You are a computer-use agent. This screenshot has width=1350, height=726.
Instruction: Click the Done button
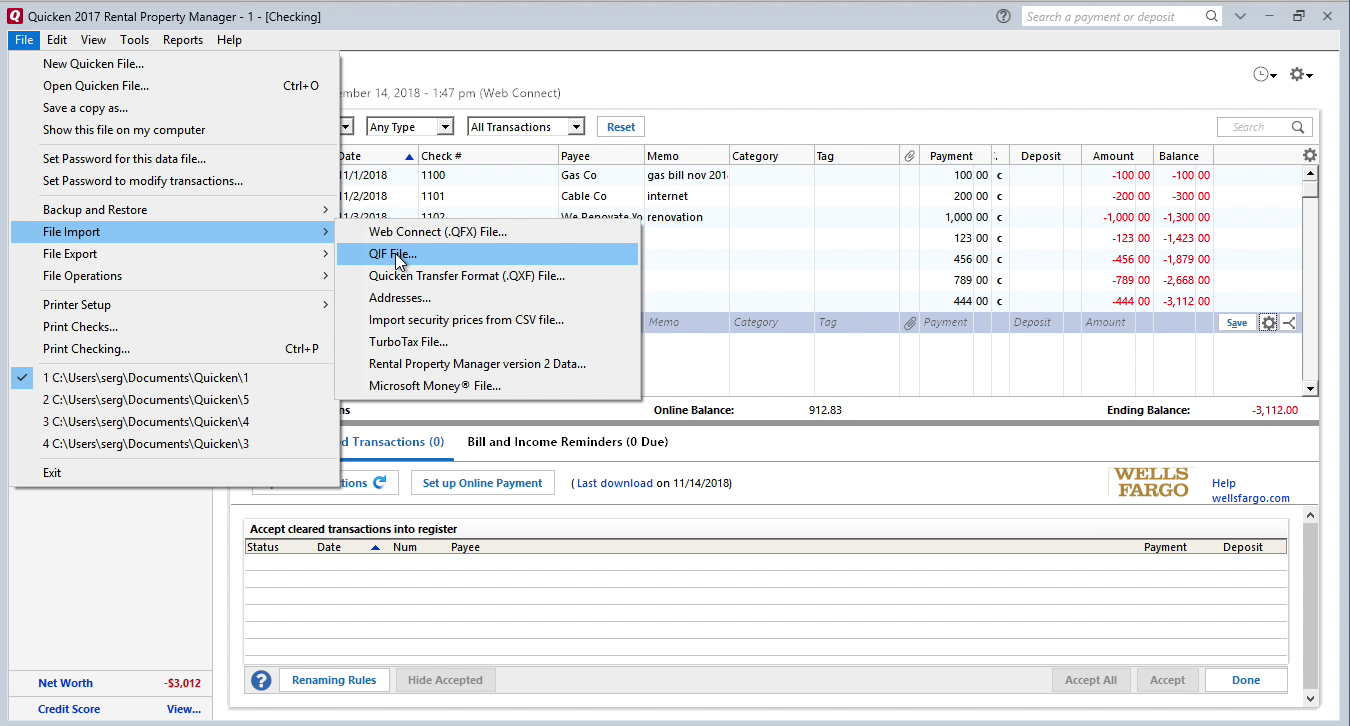point(1246,681)
